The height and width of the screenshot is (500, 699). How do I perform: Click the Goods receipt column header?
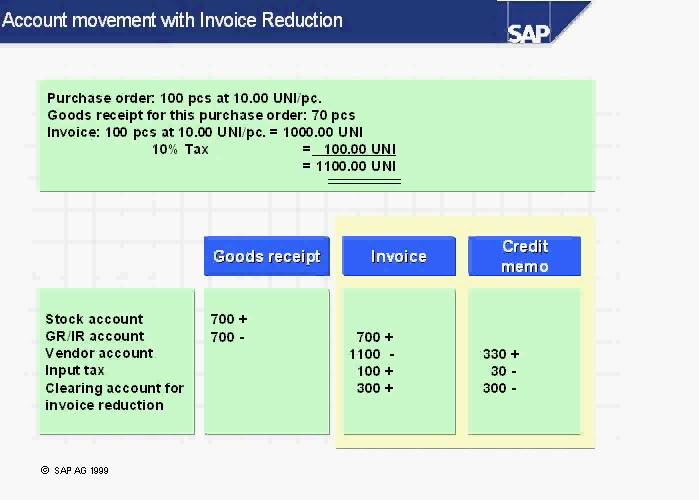pyautogui.click(x=267, y=256)
